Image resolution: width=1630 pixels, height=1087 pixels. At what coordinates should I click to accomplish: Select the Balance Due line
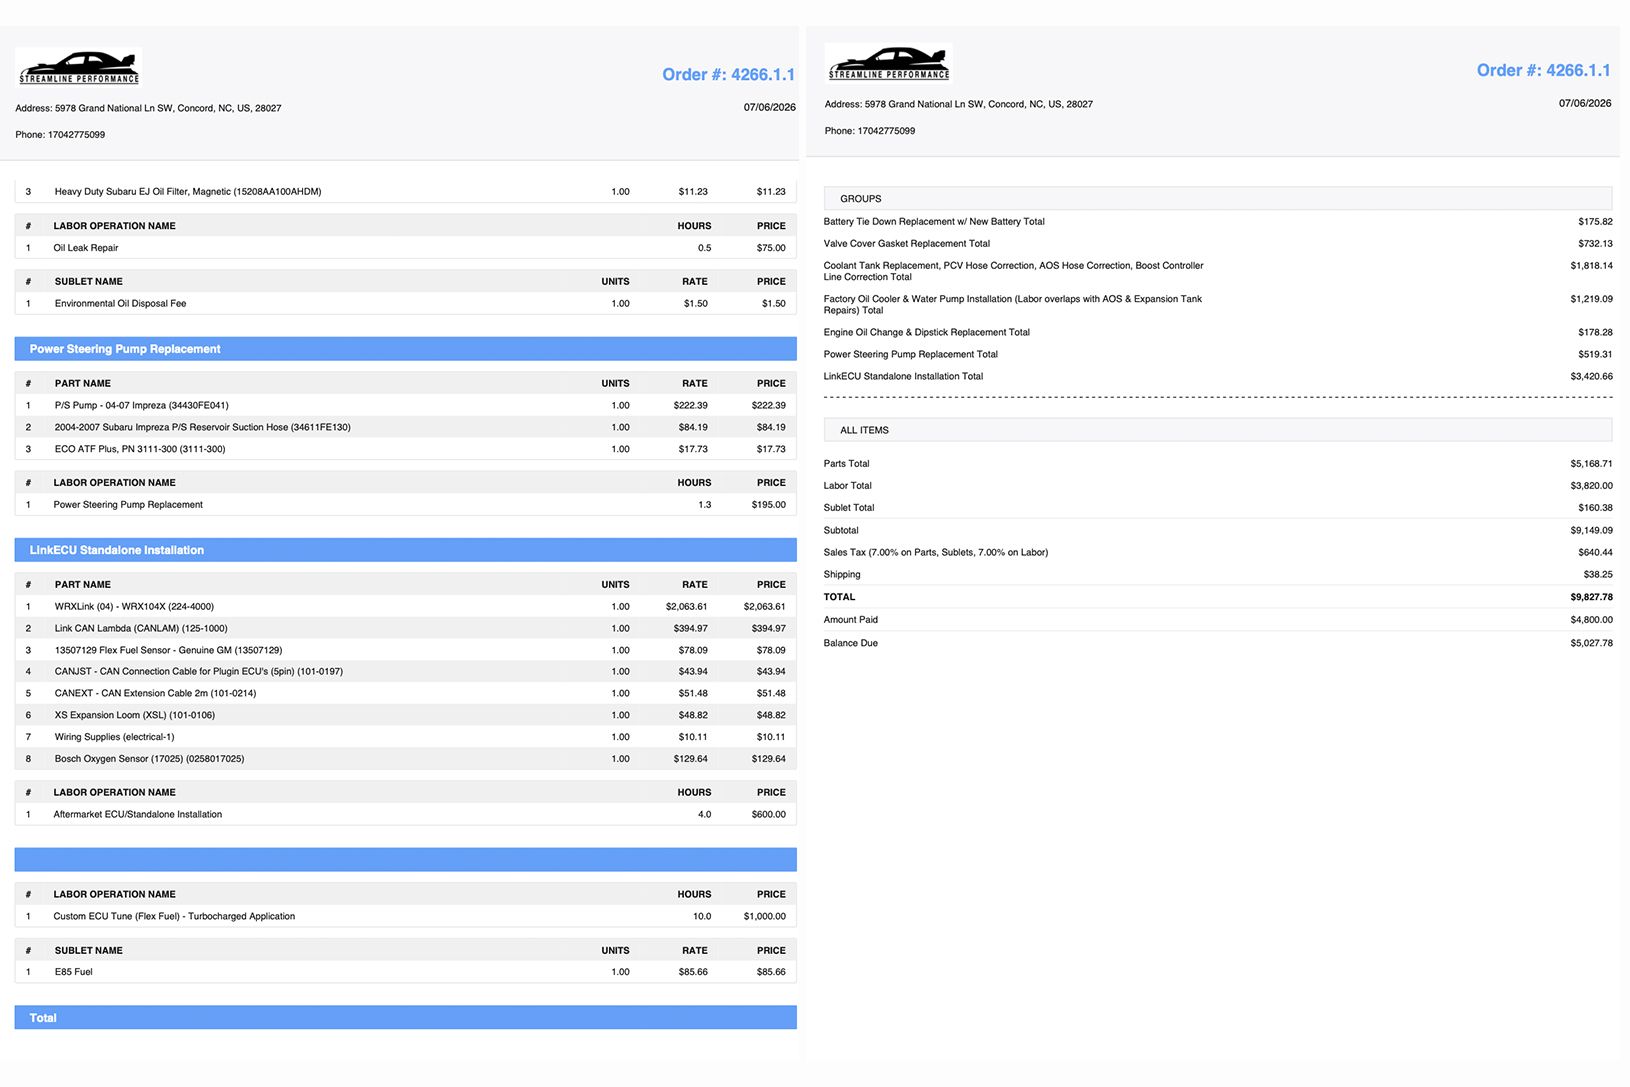tap(1218, 643)
